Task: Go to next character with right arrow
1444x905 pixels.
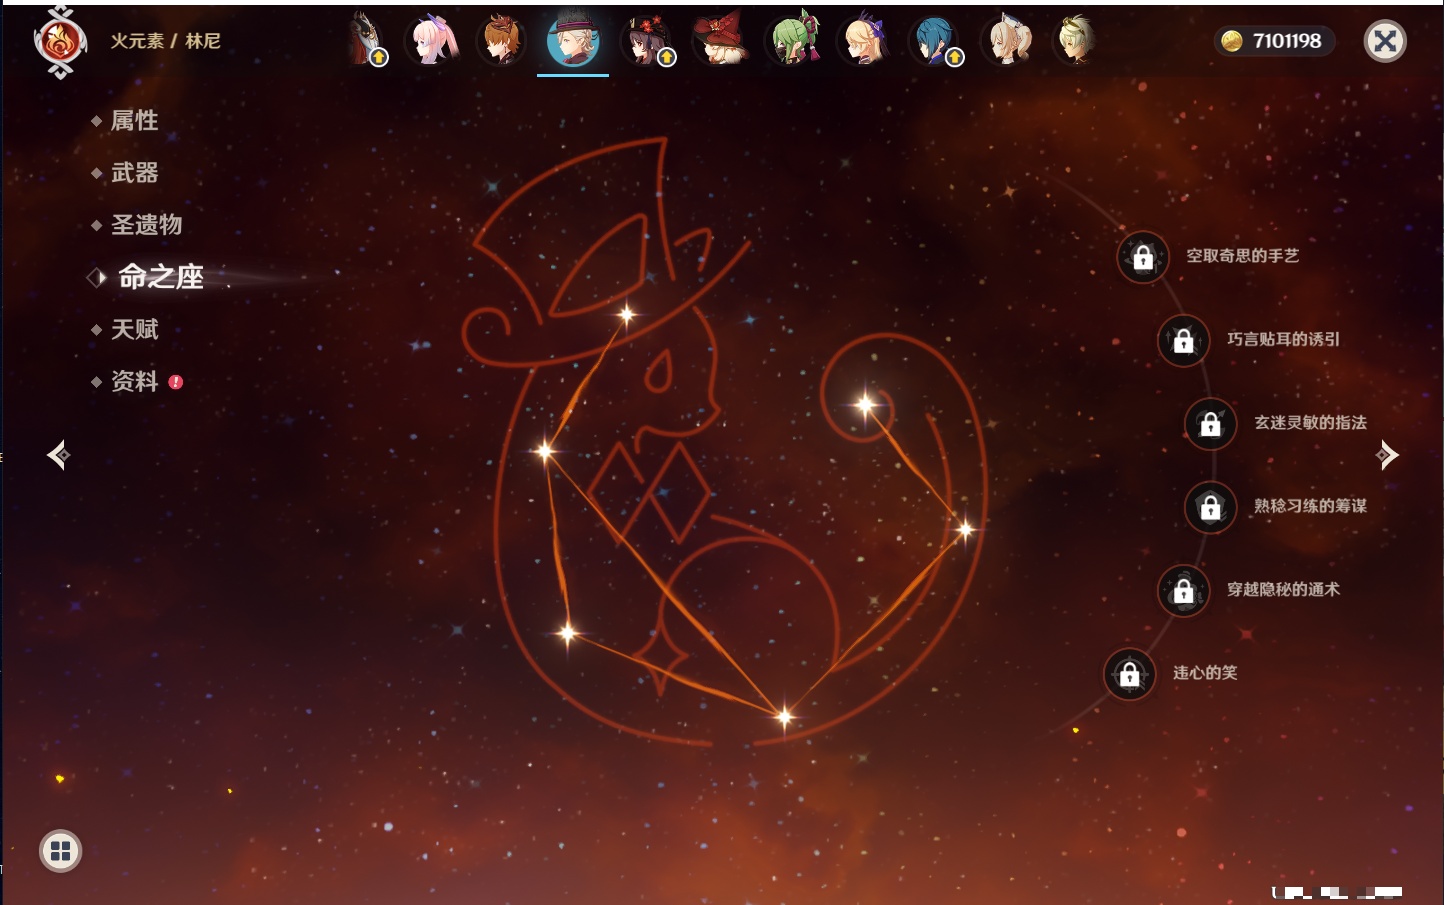Action: point(1387,455)
